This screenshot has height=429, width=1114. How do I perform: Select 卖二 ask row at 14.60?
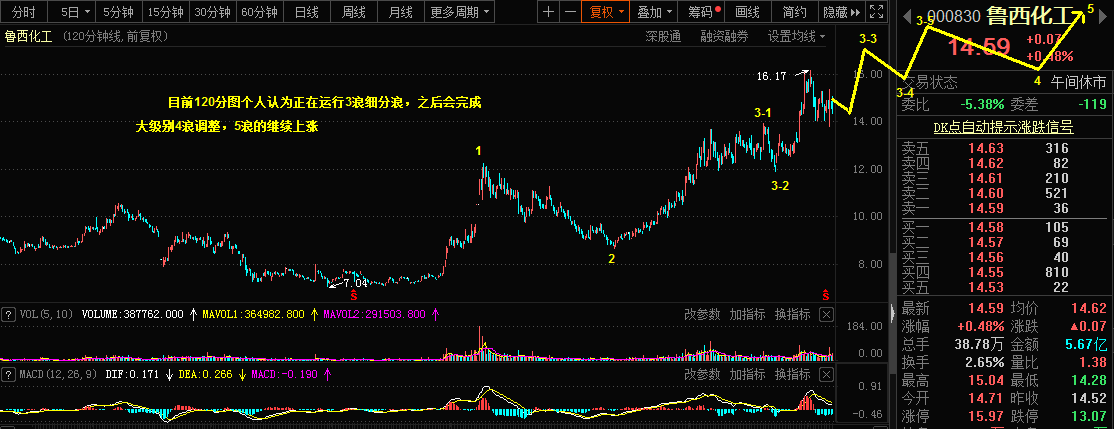click(1003, 193)
